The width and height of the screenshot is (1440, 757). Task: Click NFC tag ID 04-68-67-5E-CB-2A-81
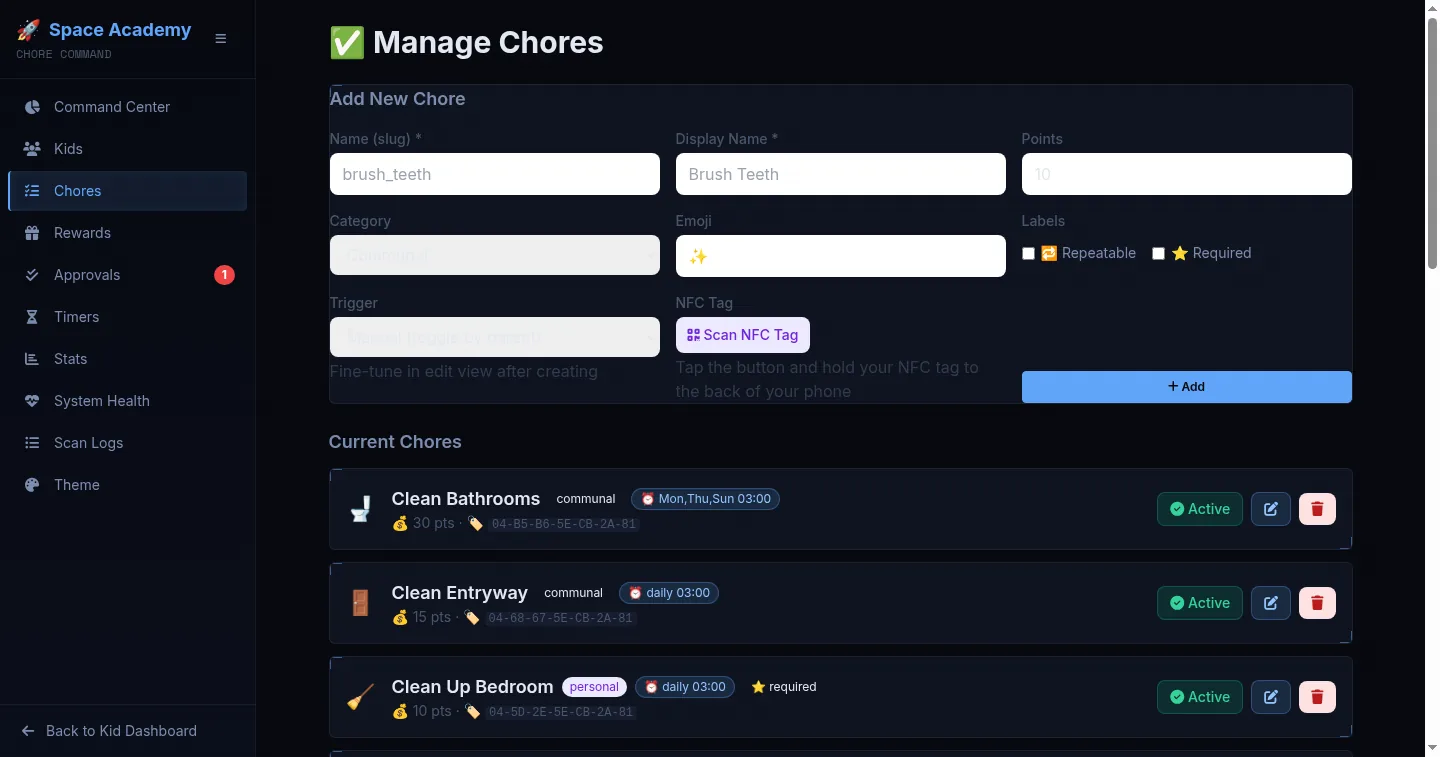[561, 618]
